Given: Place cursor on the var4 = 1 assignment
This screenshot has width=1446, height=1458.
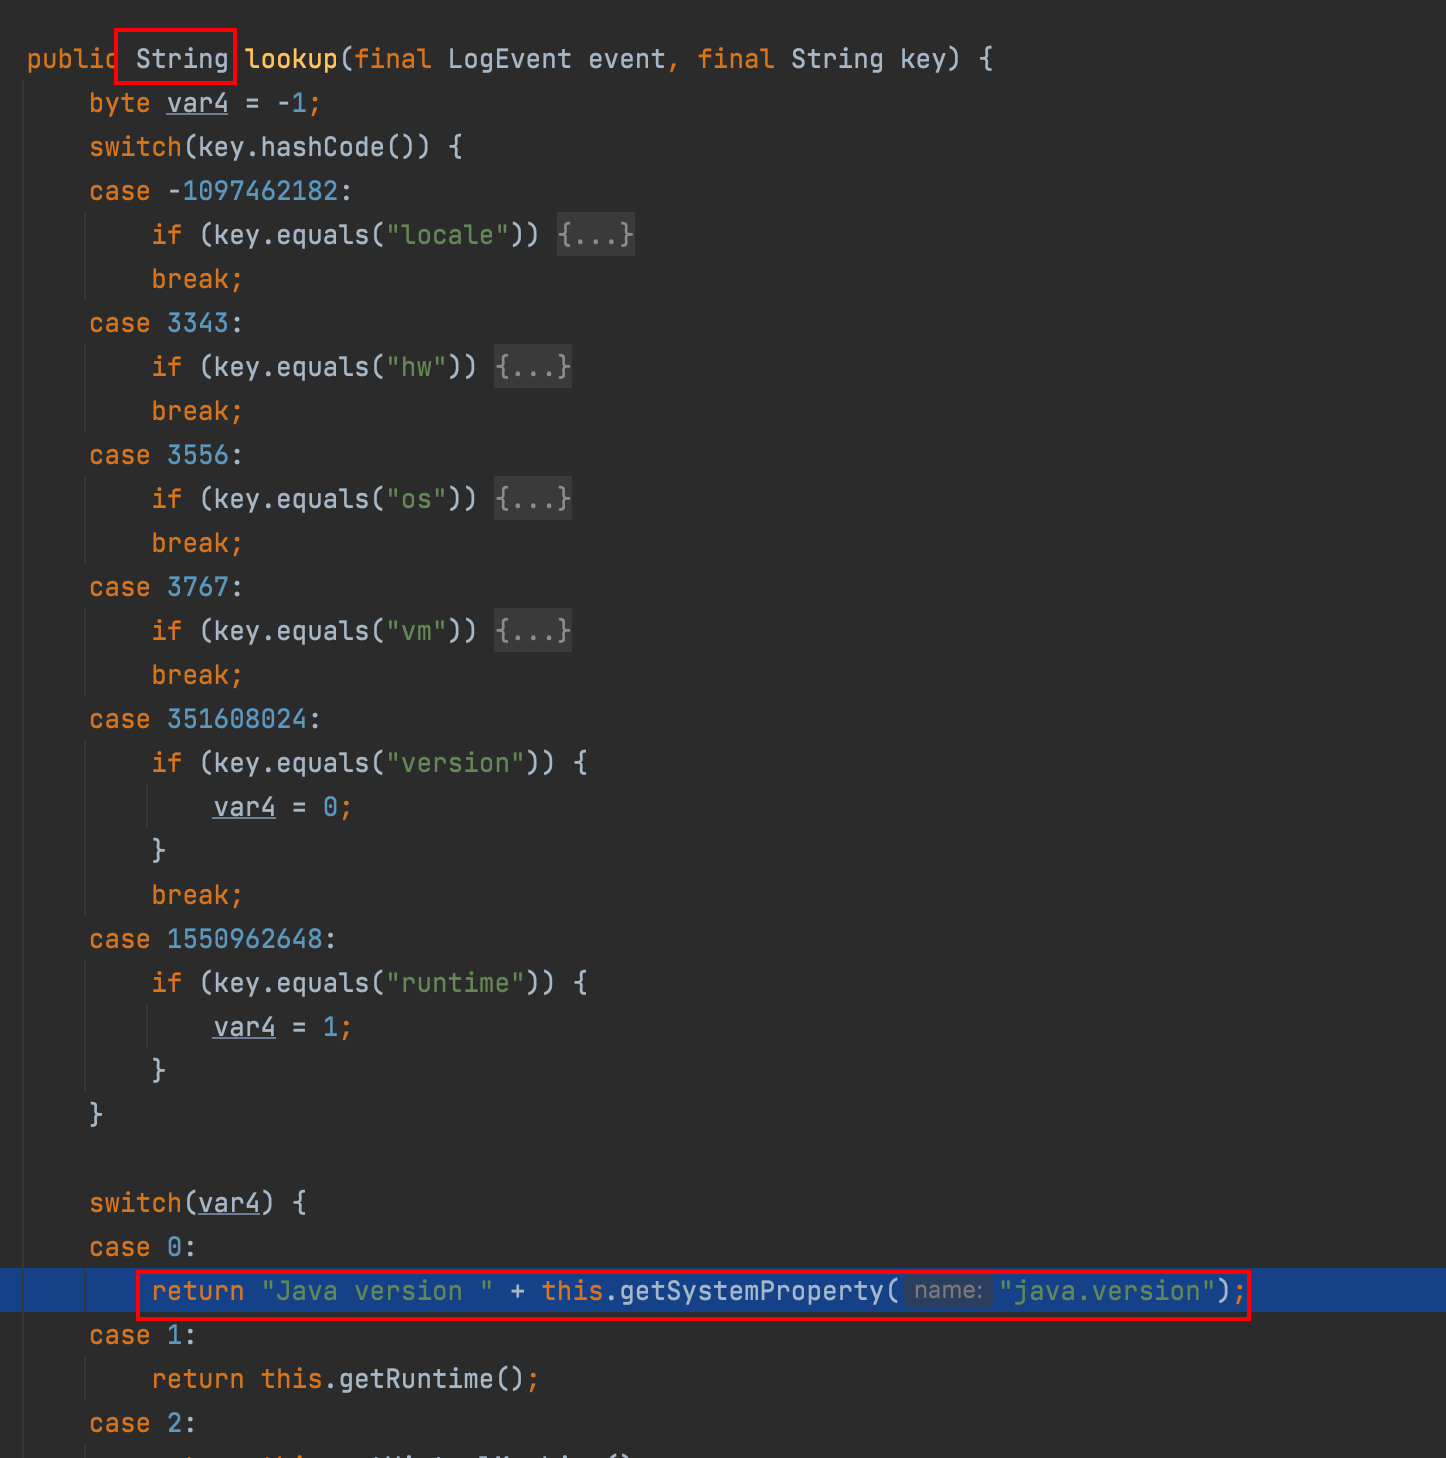Looking at the screenshot, I should coord(281,1027).
